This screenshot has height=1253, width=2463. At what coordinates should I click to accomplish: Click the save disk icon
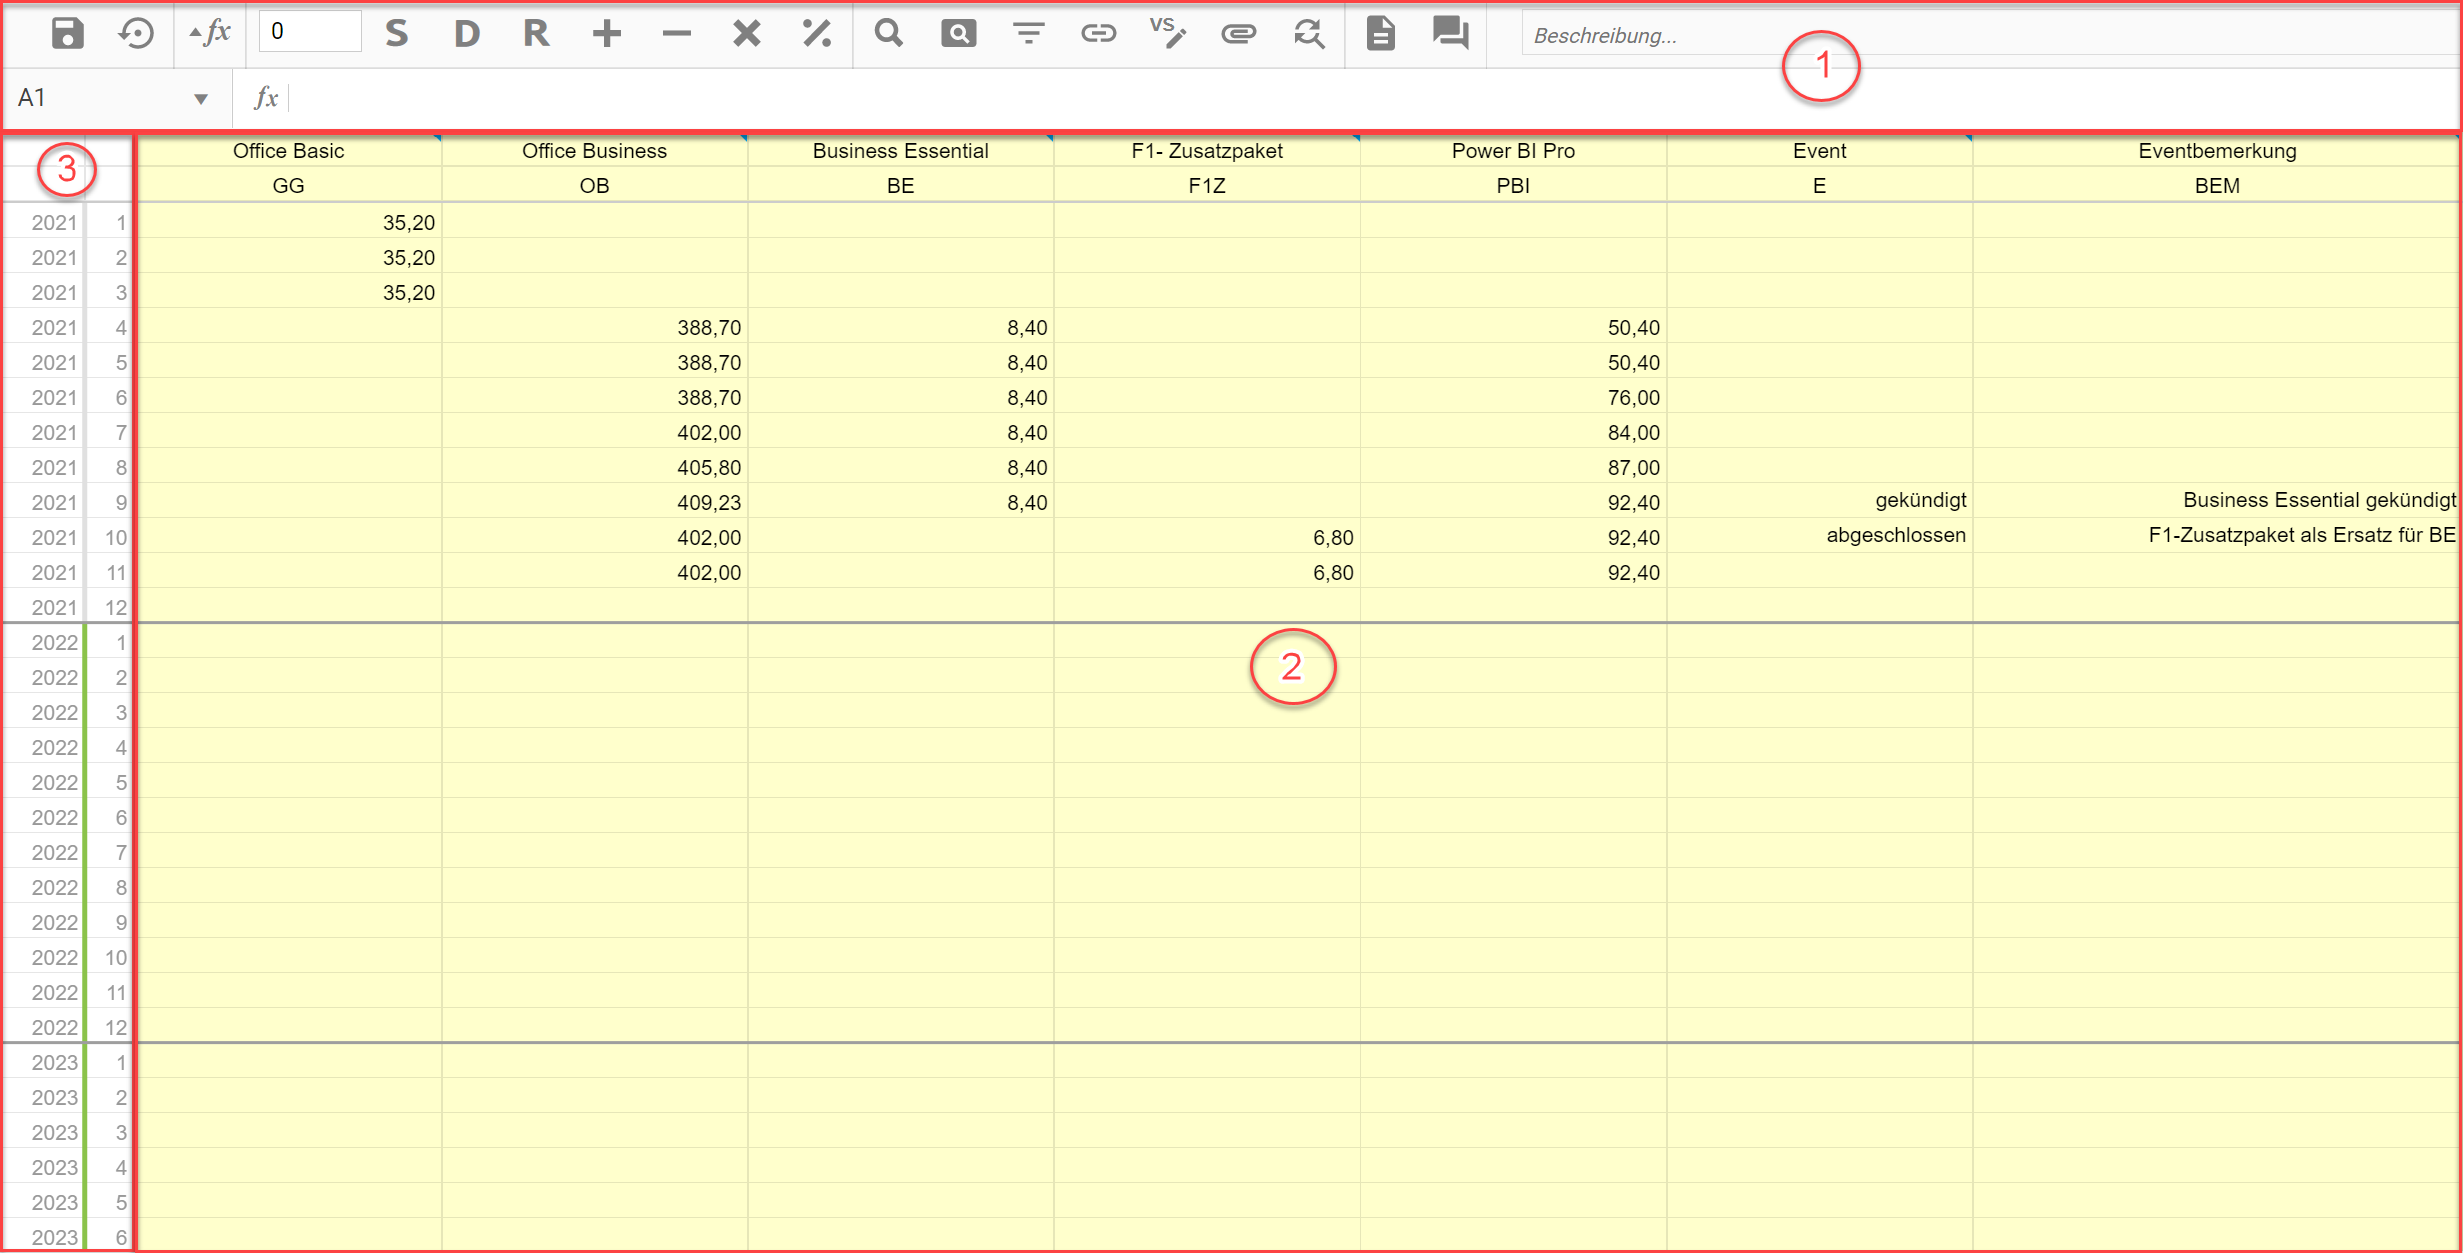tap(67, 34)
